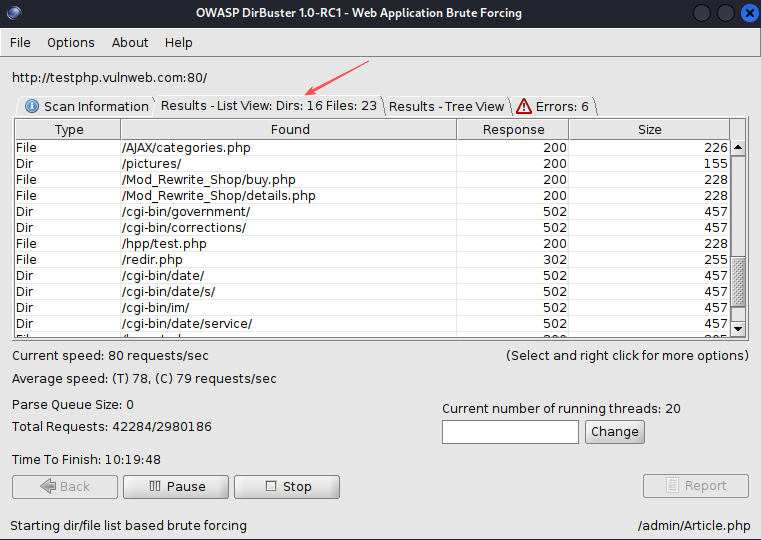Click the Report button
The height and width of the screenshot is (540, 761).
[x=695, y=486]
